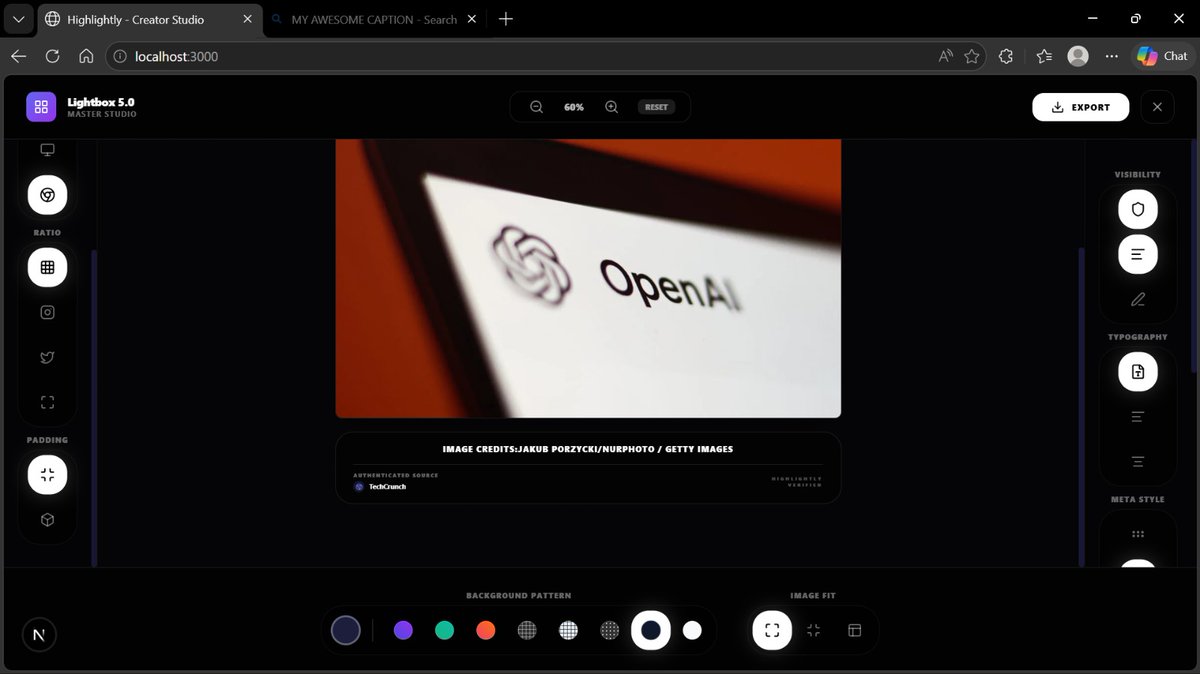
Task: Select the white background swatch
Action: pos(692,630)
